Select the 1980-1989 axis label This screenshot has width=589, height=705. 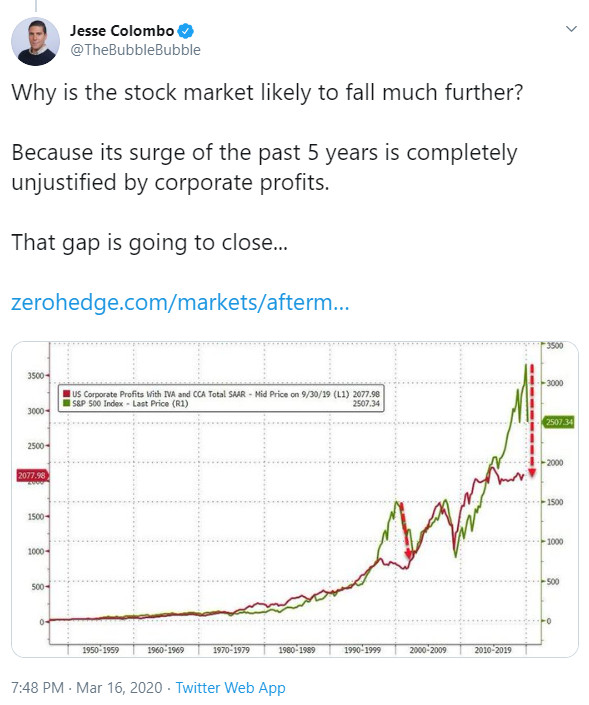[297, 650]
